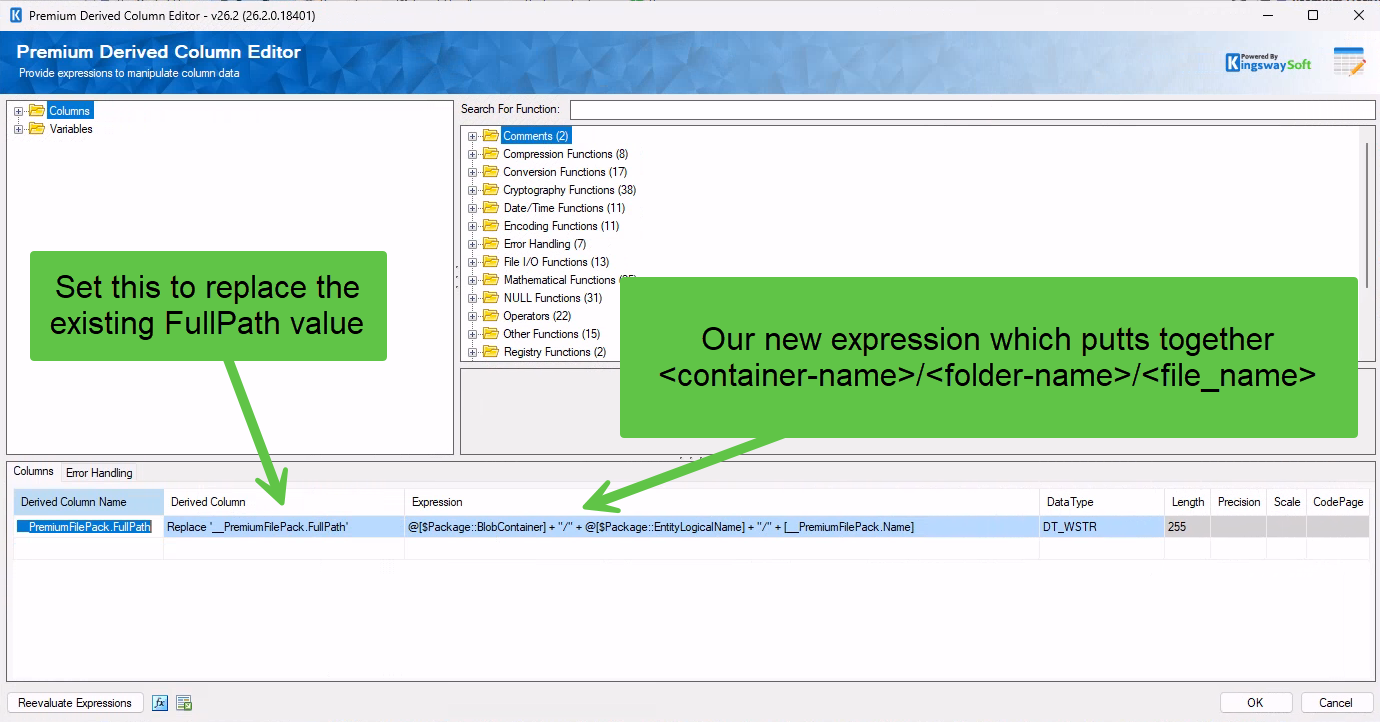
Task: Switch to the Columns tab
Action: (33, 472)
